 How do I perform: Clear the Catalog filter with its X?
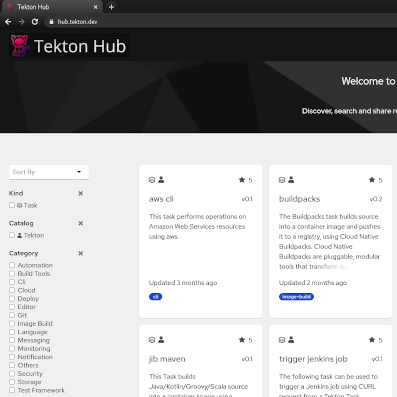point(81,223)
